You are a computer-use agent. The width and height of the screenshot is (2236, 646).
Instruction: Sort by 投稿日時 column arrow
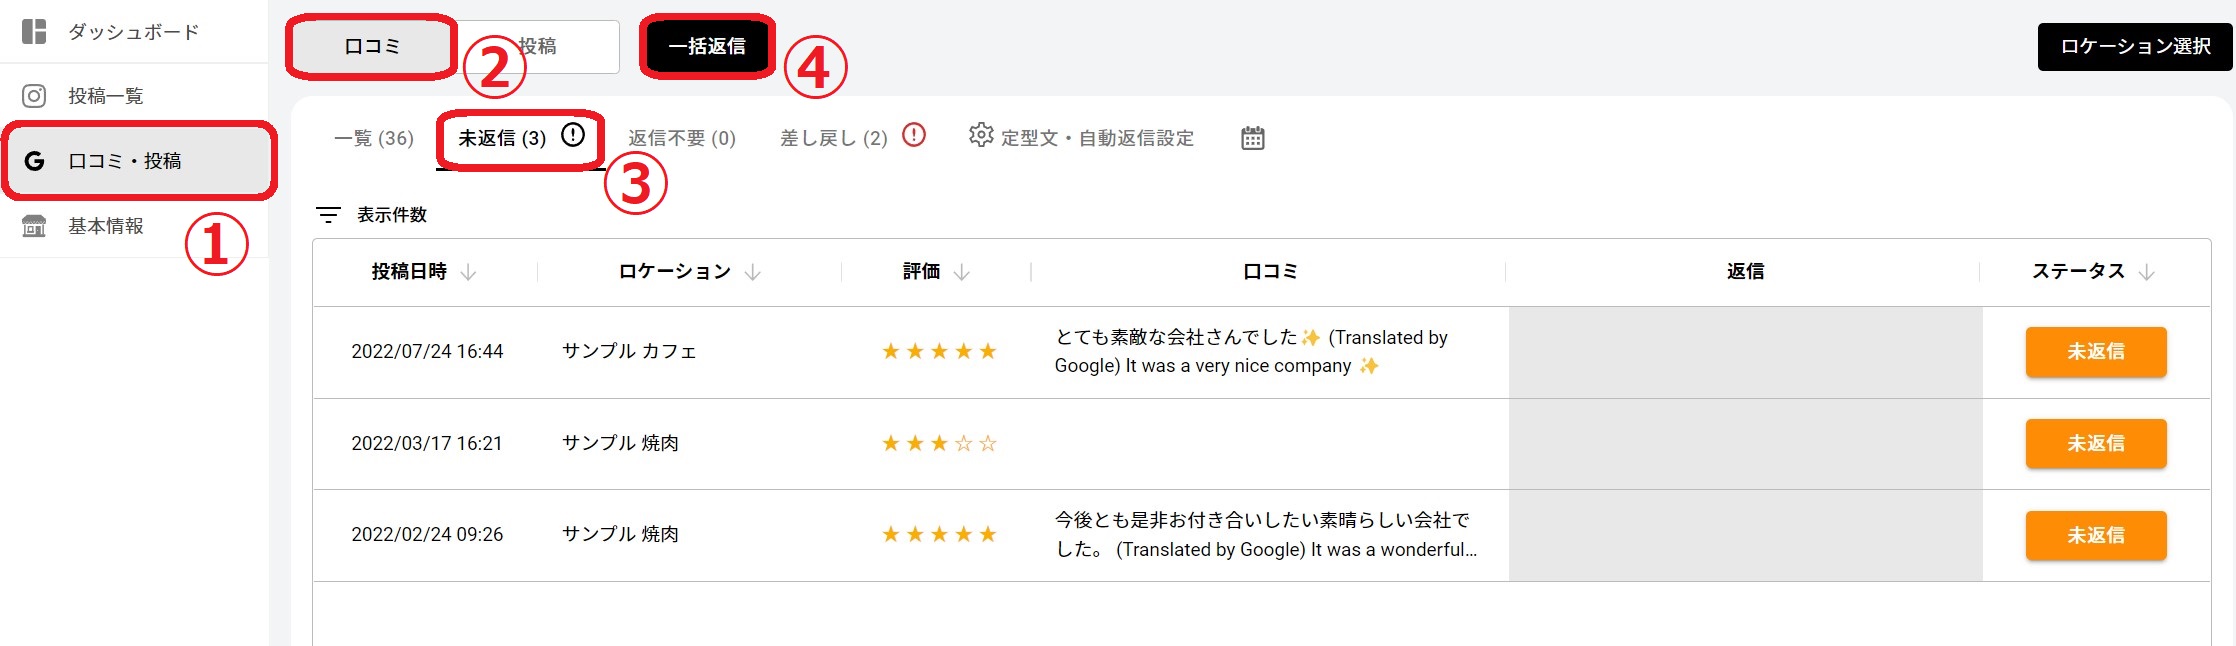(468, 272)
